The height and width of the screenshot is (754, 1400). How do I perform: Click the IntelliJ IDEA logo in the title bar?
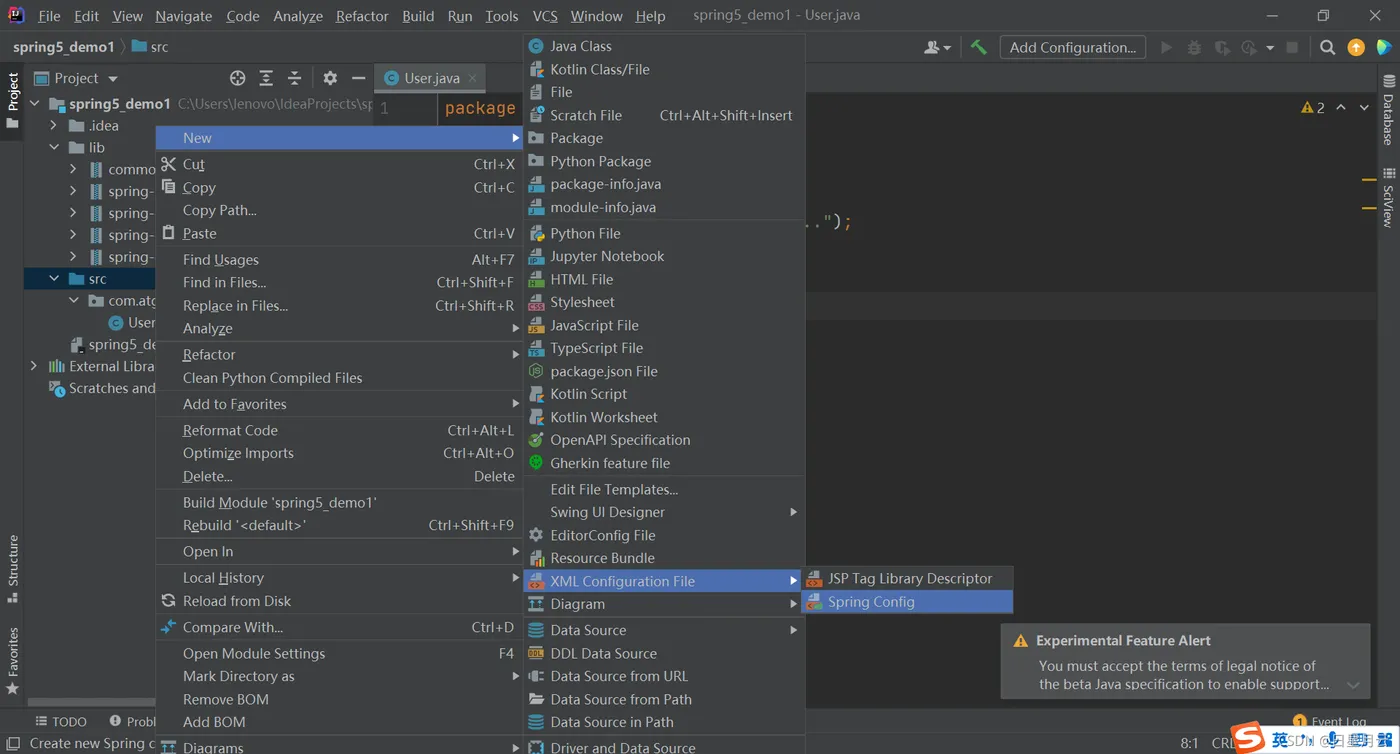tap(16, 15)
